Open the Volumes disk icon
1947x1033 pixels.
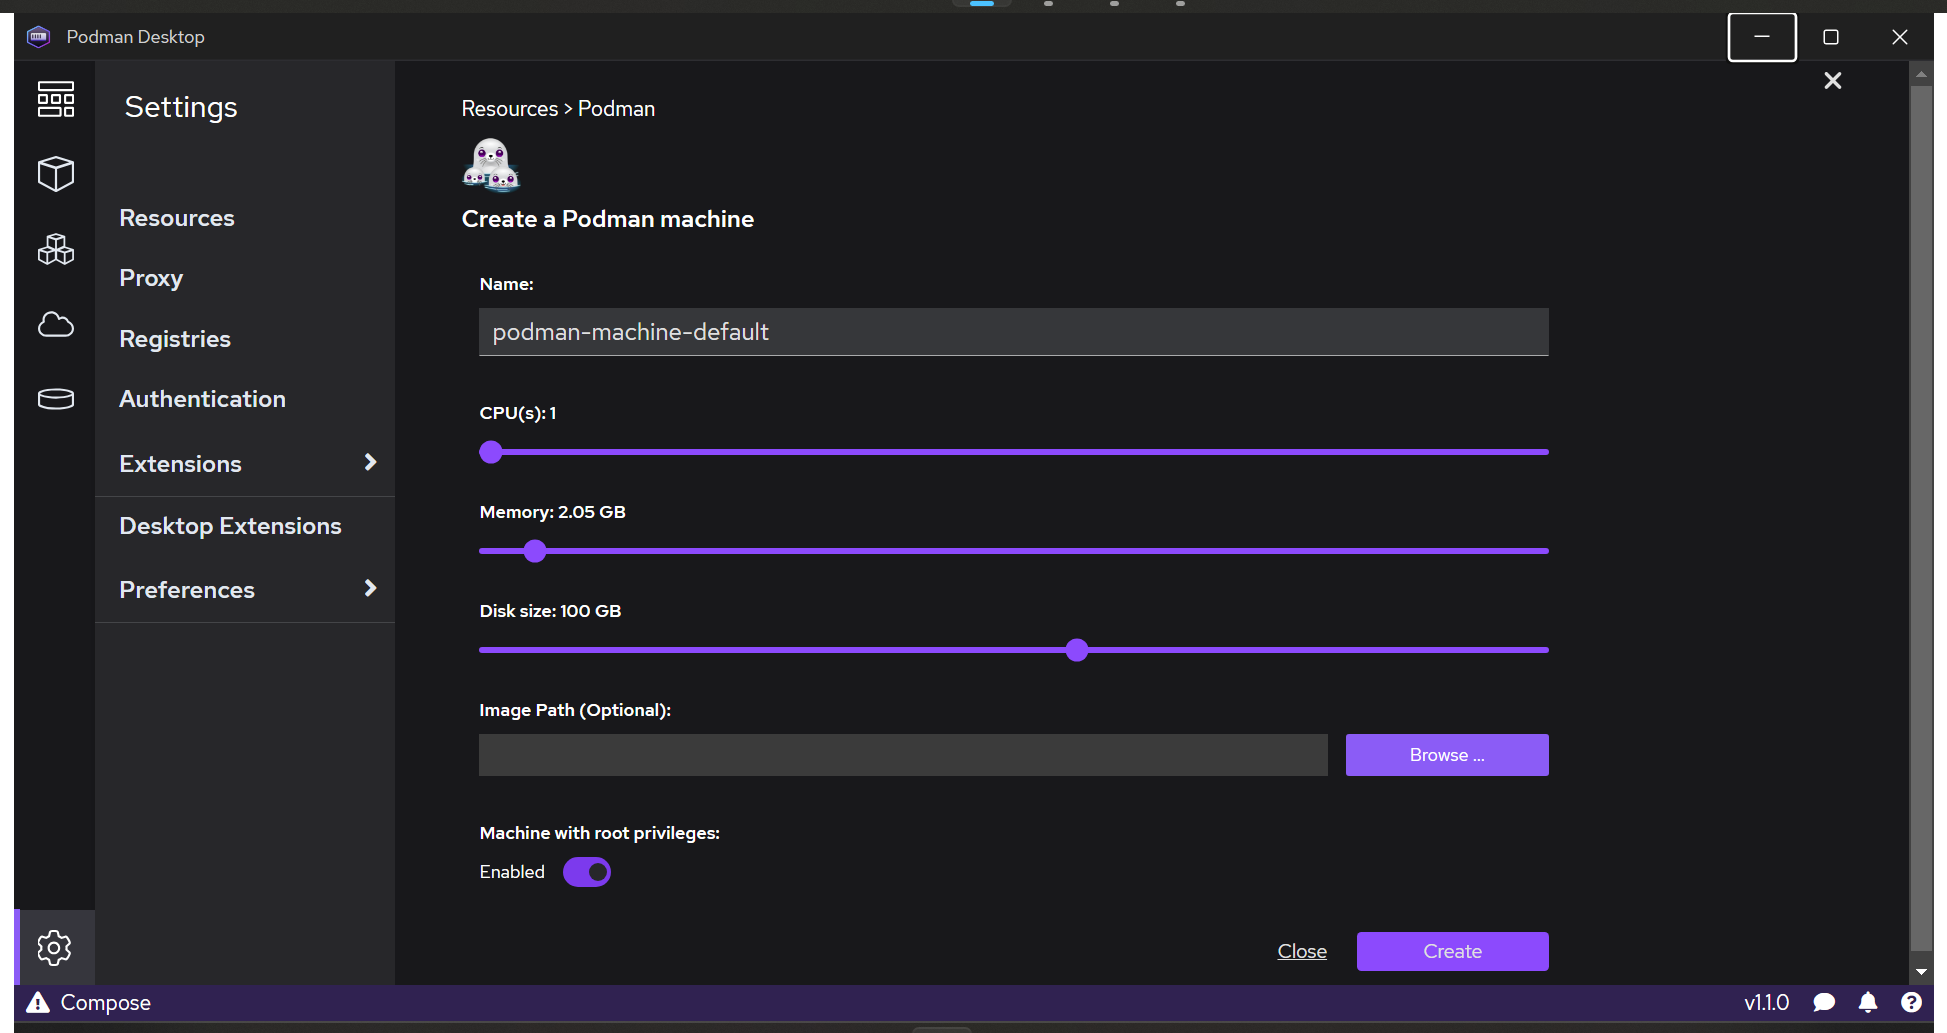click(56, 399)
